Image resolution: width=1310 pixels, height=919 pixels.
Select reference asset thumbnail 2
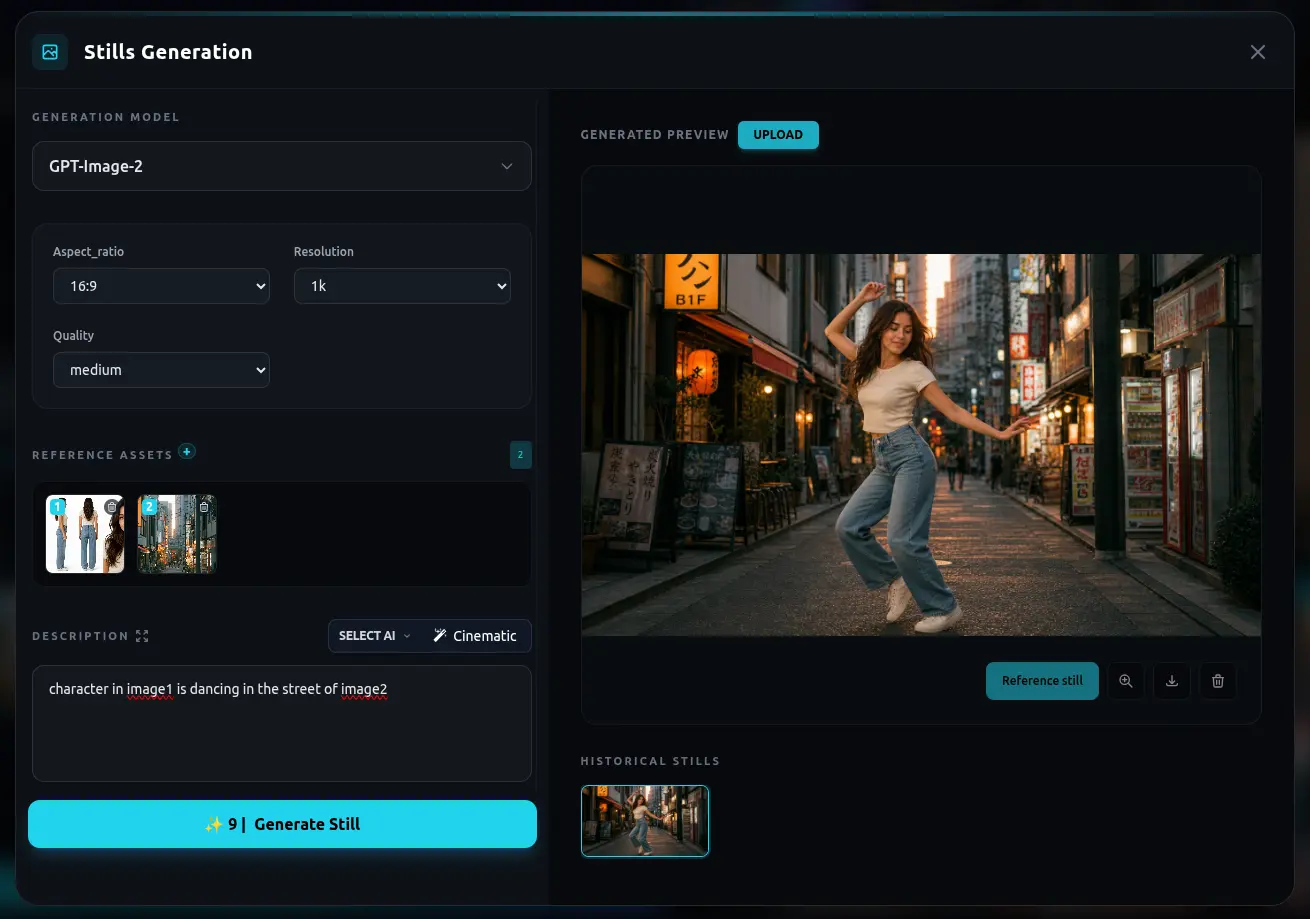click(177, 534)
